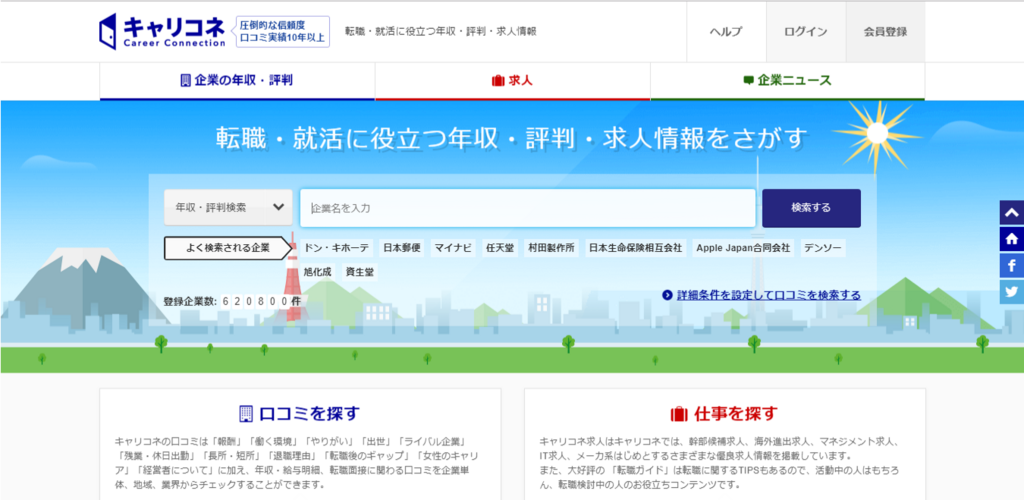Click the よく検索される企業 label
Screen dimensions: 1024x500
point(227,248)
